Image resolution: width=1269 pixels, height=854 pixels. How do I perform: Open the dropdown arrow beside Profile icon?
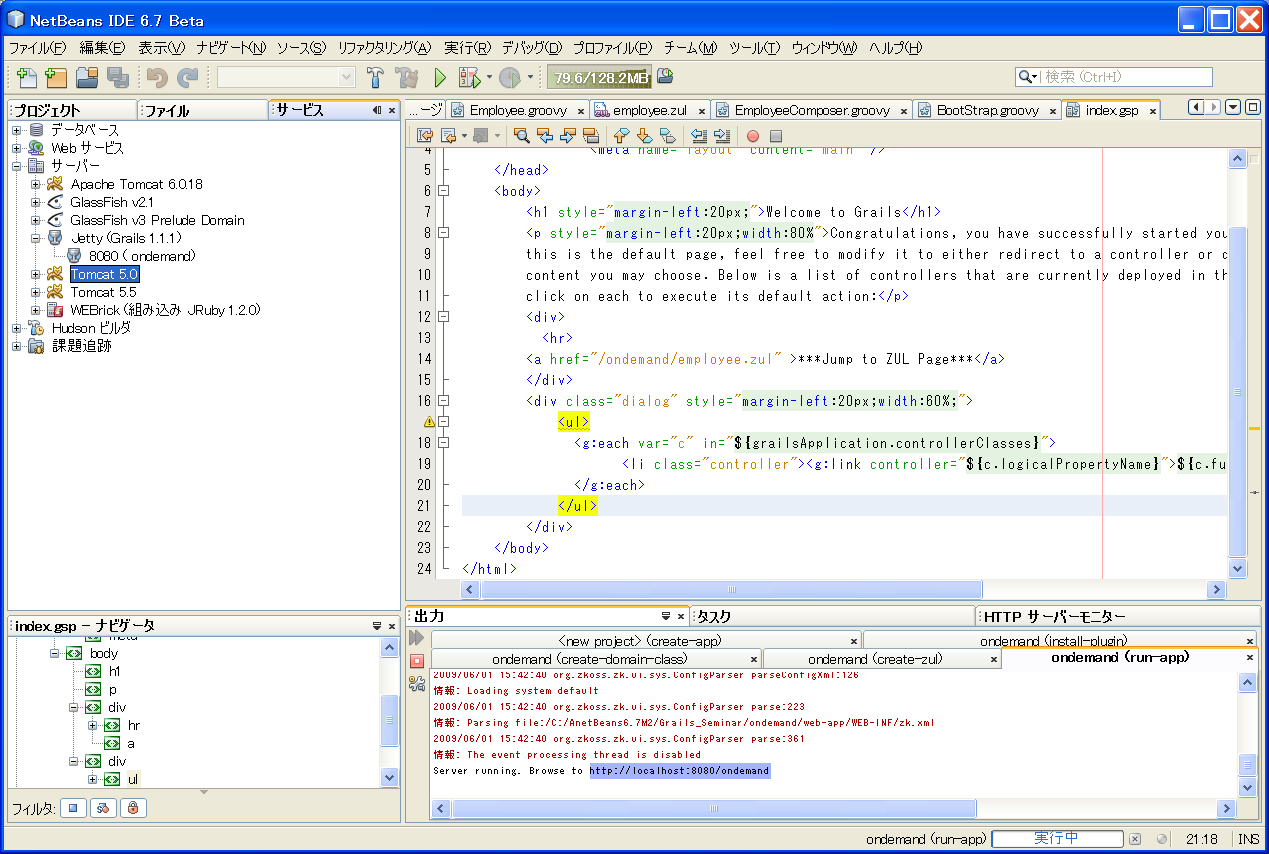[530, 77]
